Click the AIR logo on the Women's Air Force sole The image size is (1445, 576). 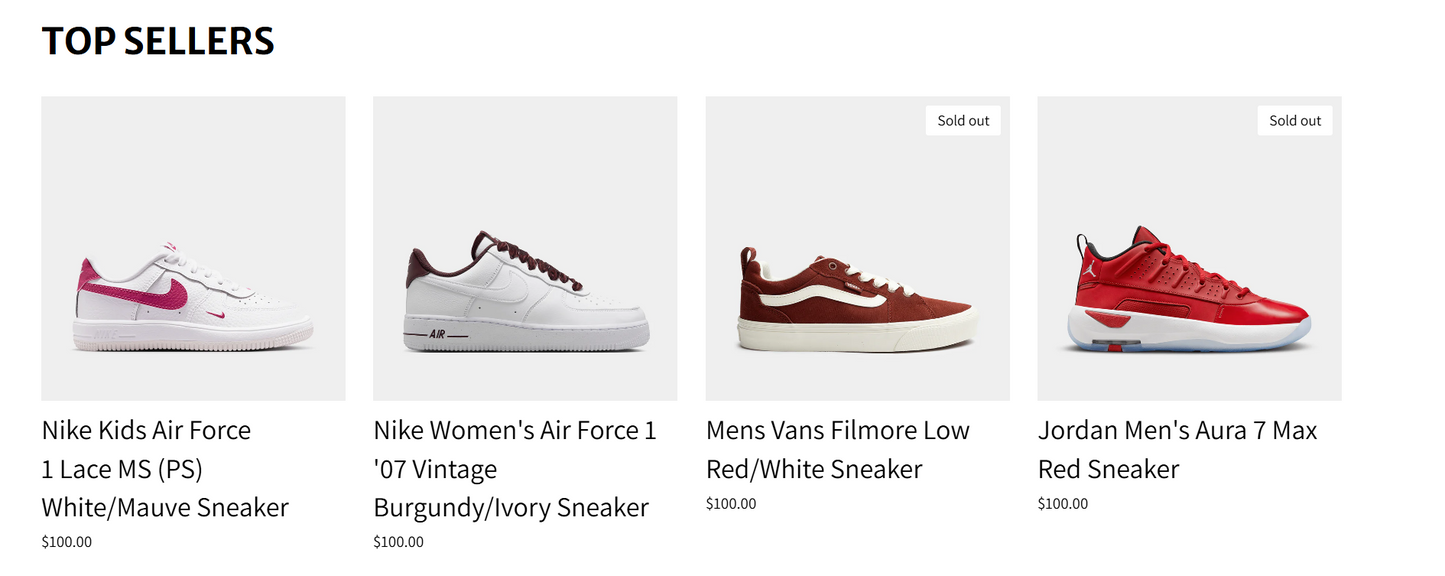point(437,334)
